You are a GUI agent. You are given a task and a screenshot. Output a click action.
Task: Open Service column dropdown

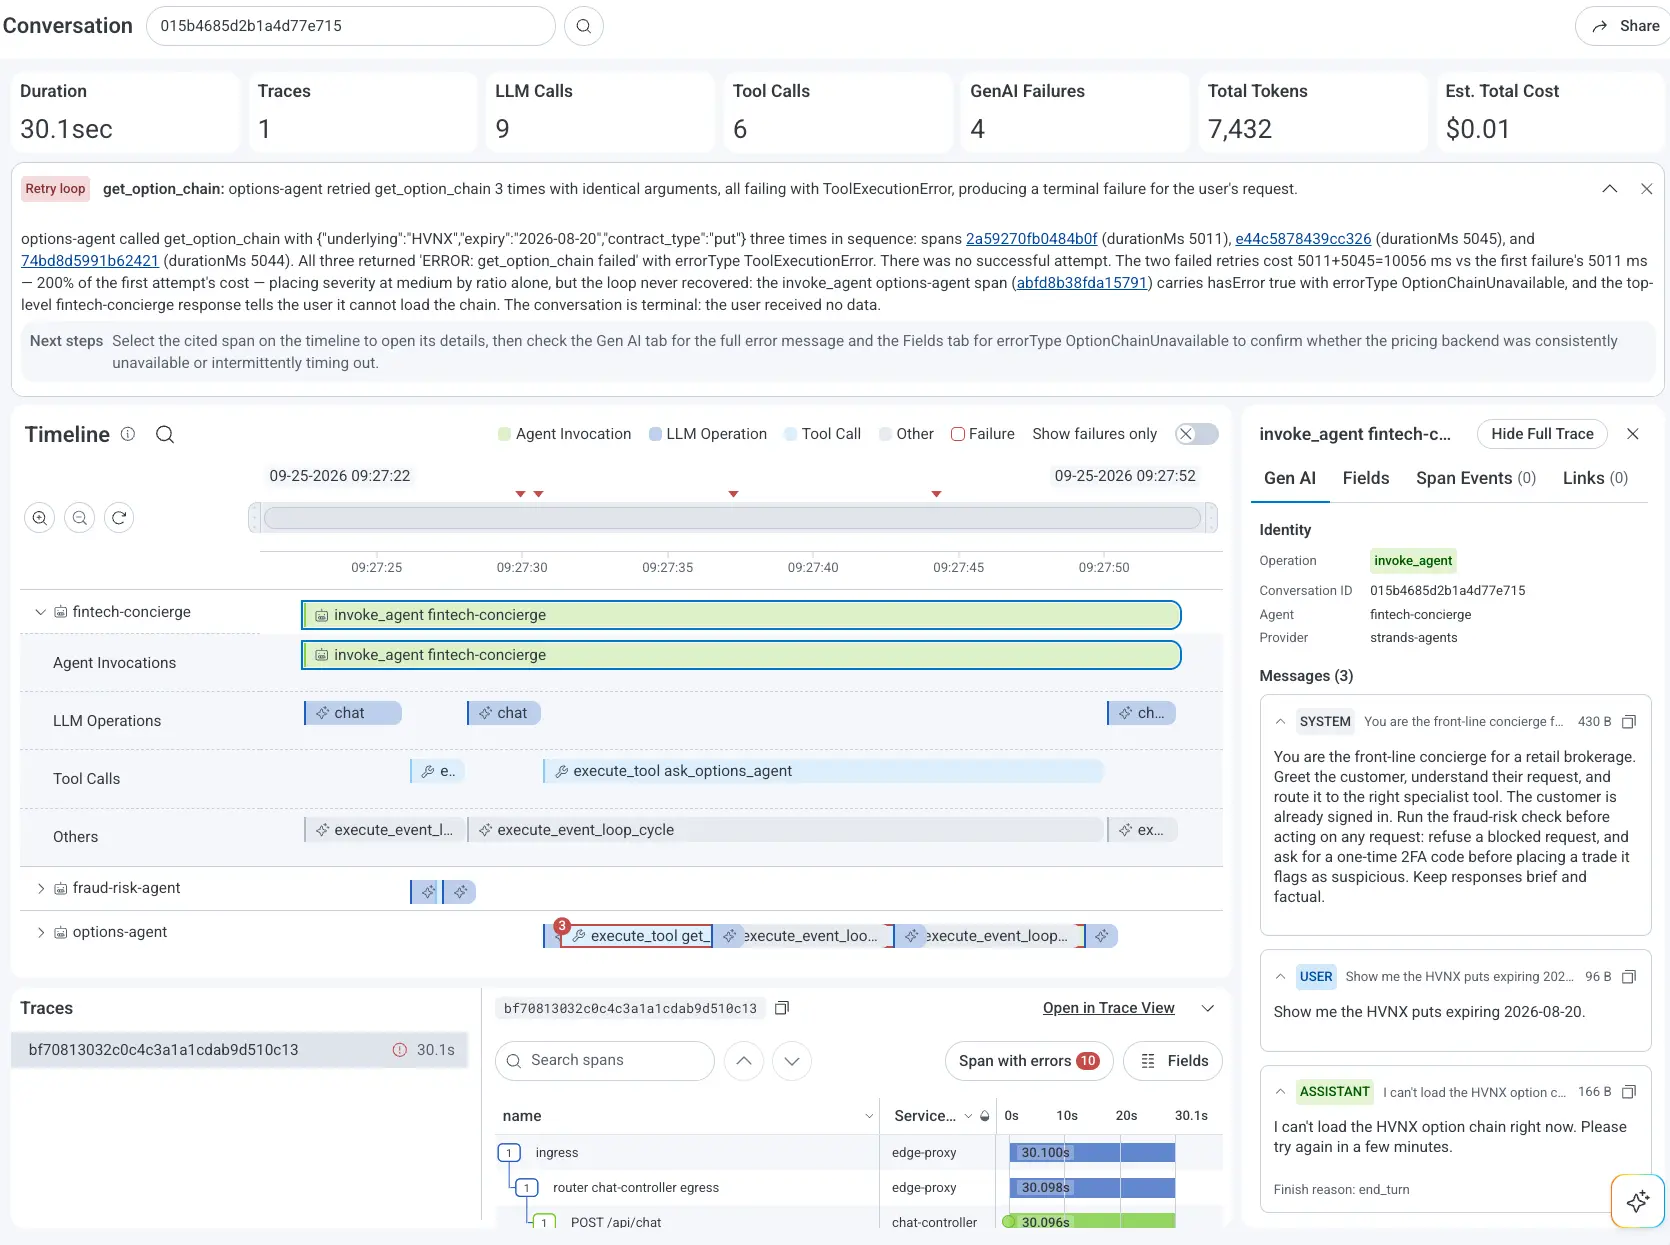(x=968, y=1116)
